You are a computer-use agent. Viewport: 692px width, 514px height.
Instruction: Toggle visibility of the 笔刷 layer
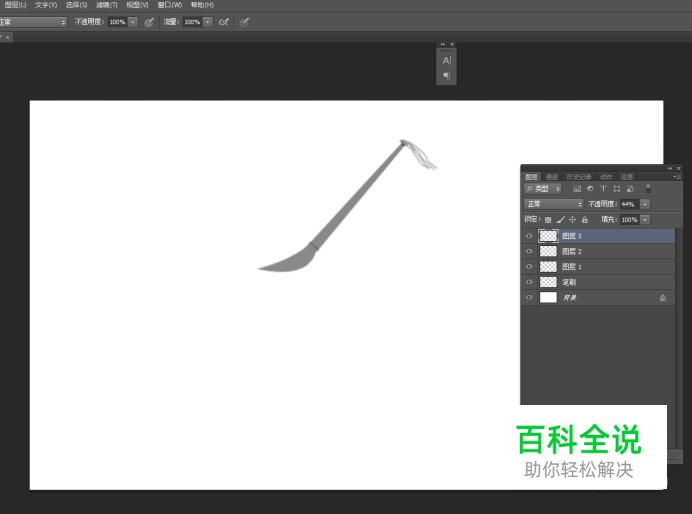click(x=529, y=282)
